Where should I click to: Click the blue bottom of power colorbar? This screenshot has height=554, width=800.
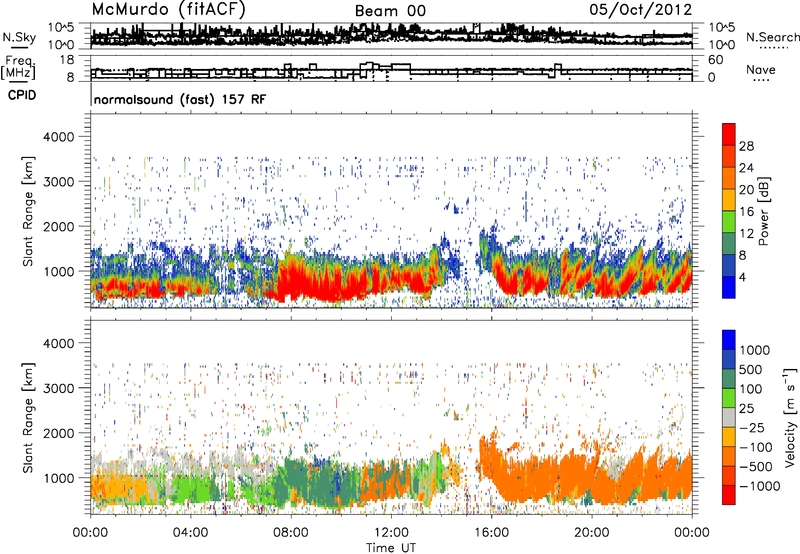pyautogui.click(x=729, y=287)
